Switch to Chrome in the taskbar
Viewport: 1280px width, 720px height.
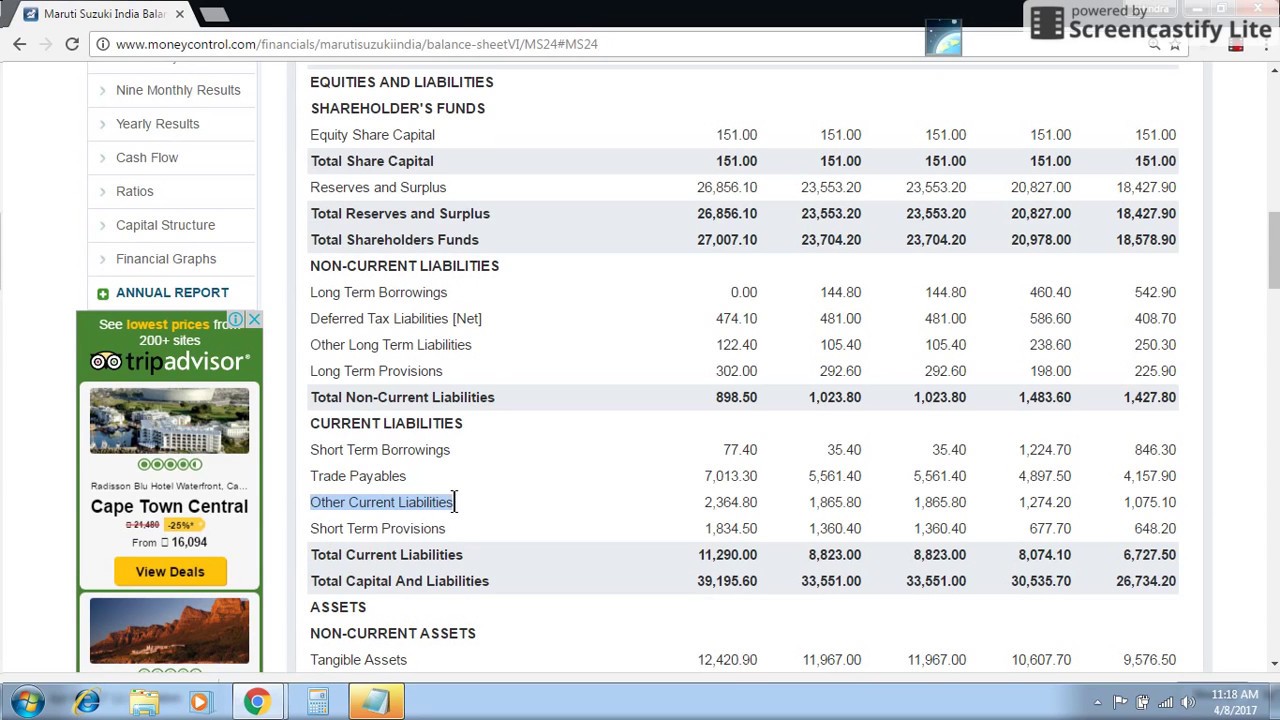pos(257,702)
